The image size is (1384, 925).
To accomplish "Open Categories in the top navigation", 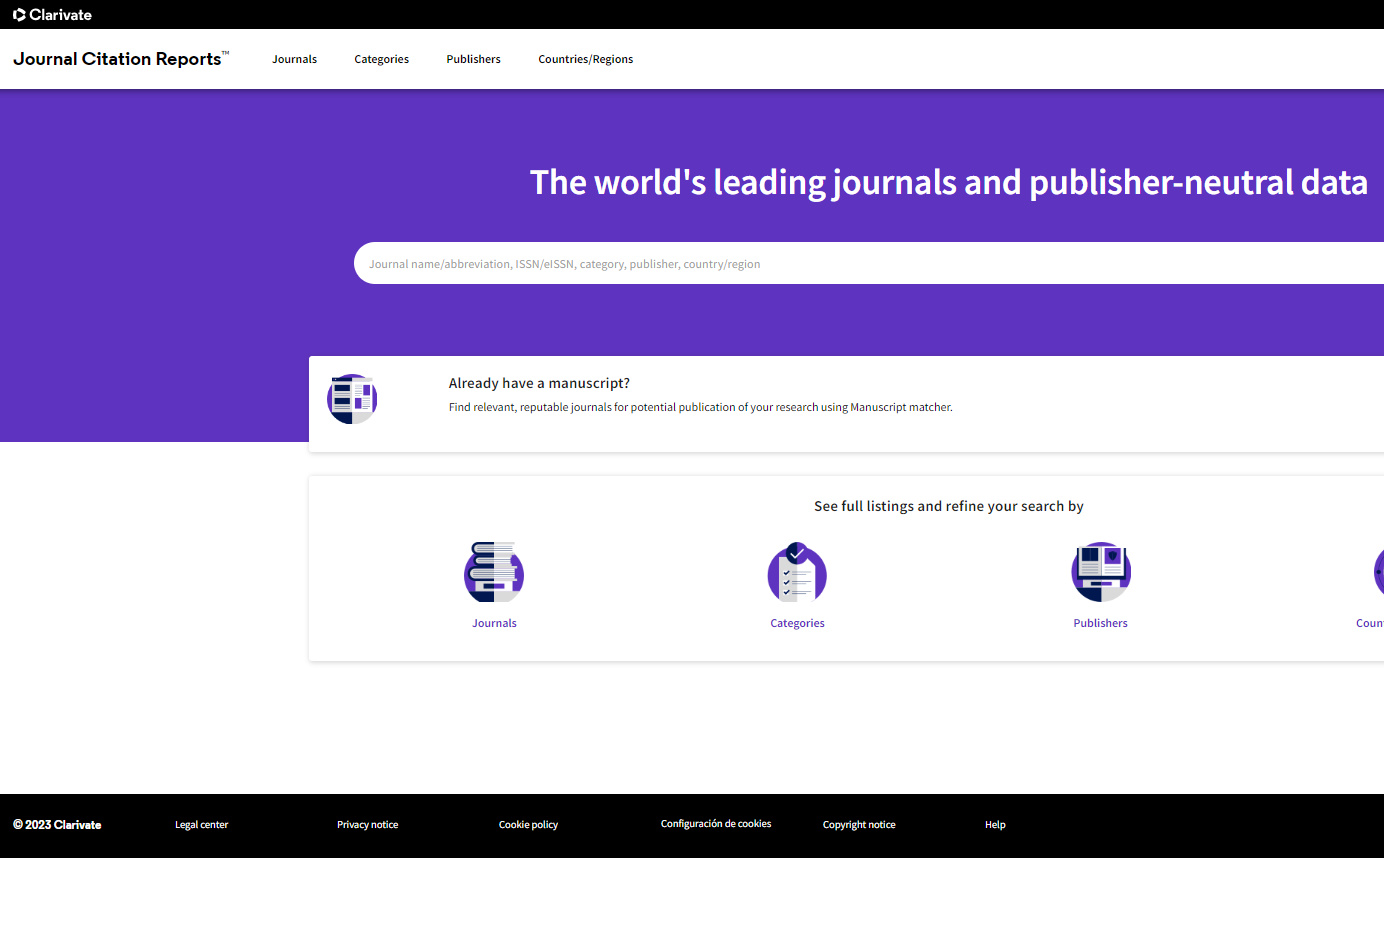I will coord(381,59).
